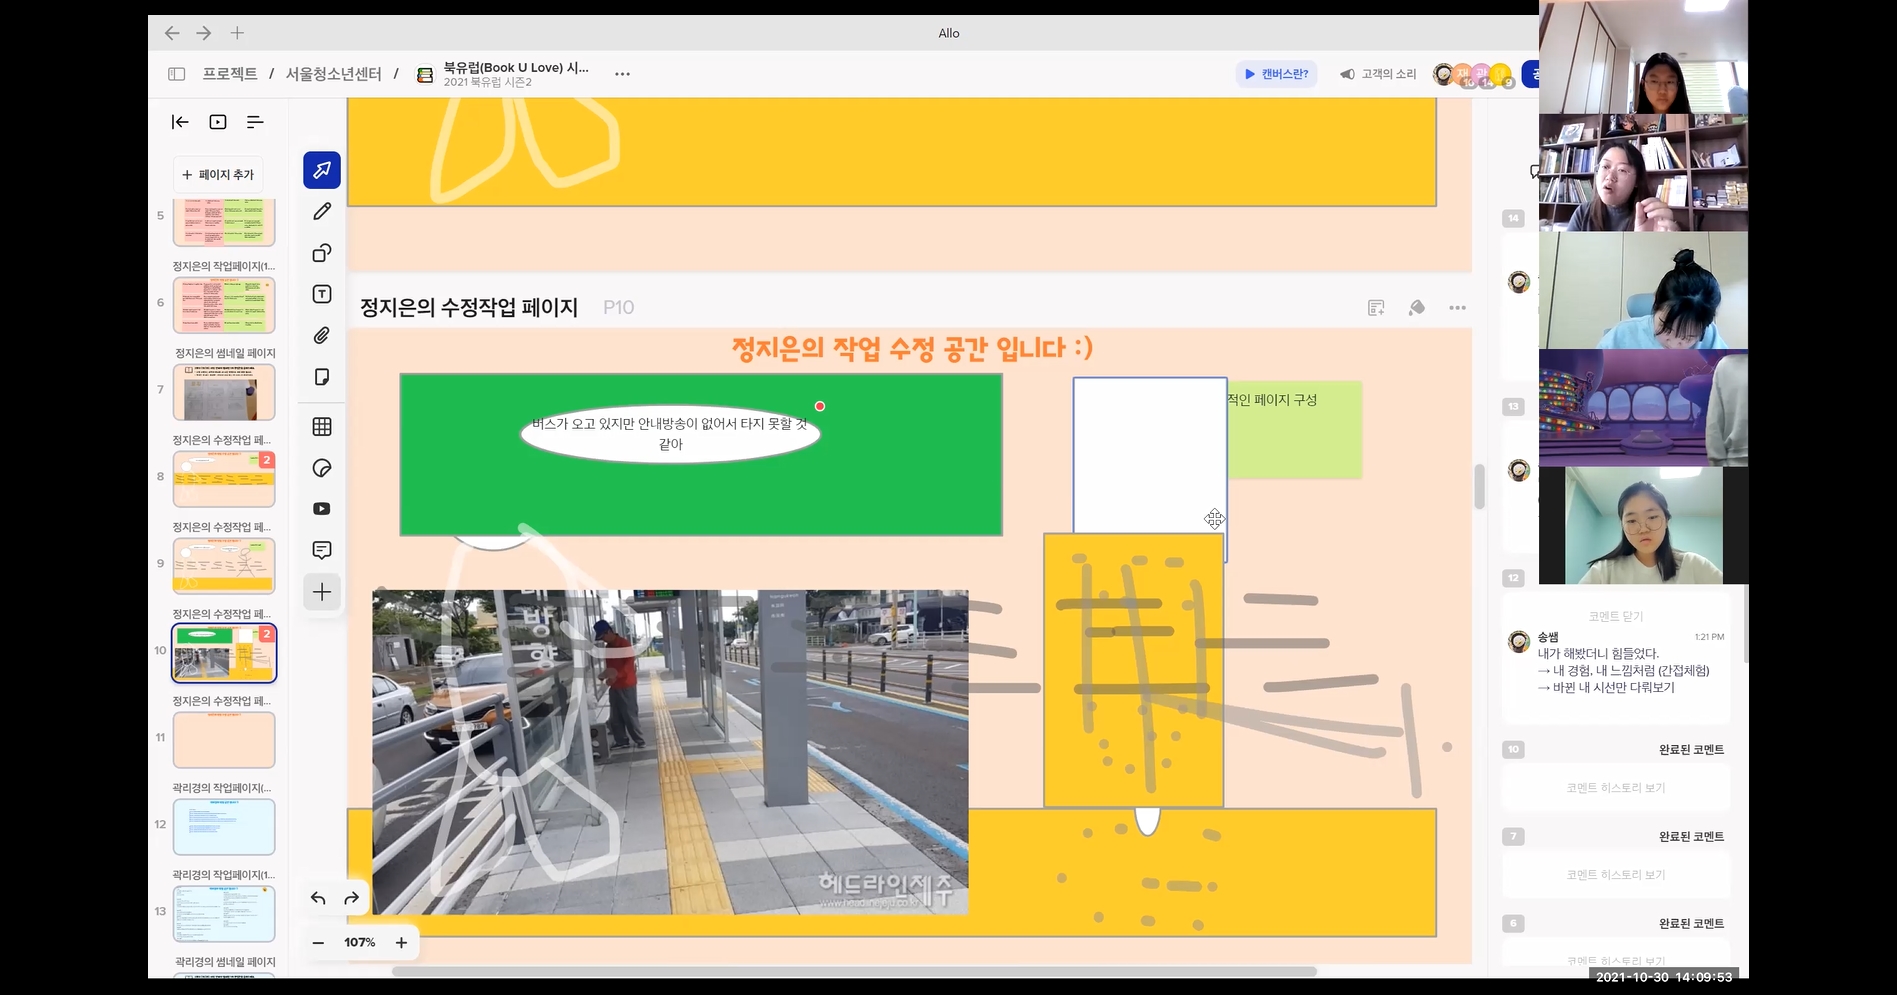The image size is (1897, 995).
Task: Select page 13 thumbnail
Action: [224, 914]
